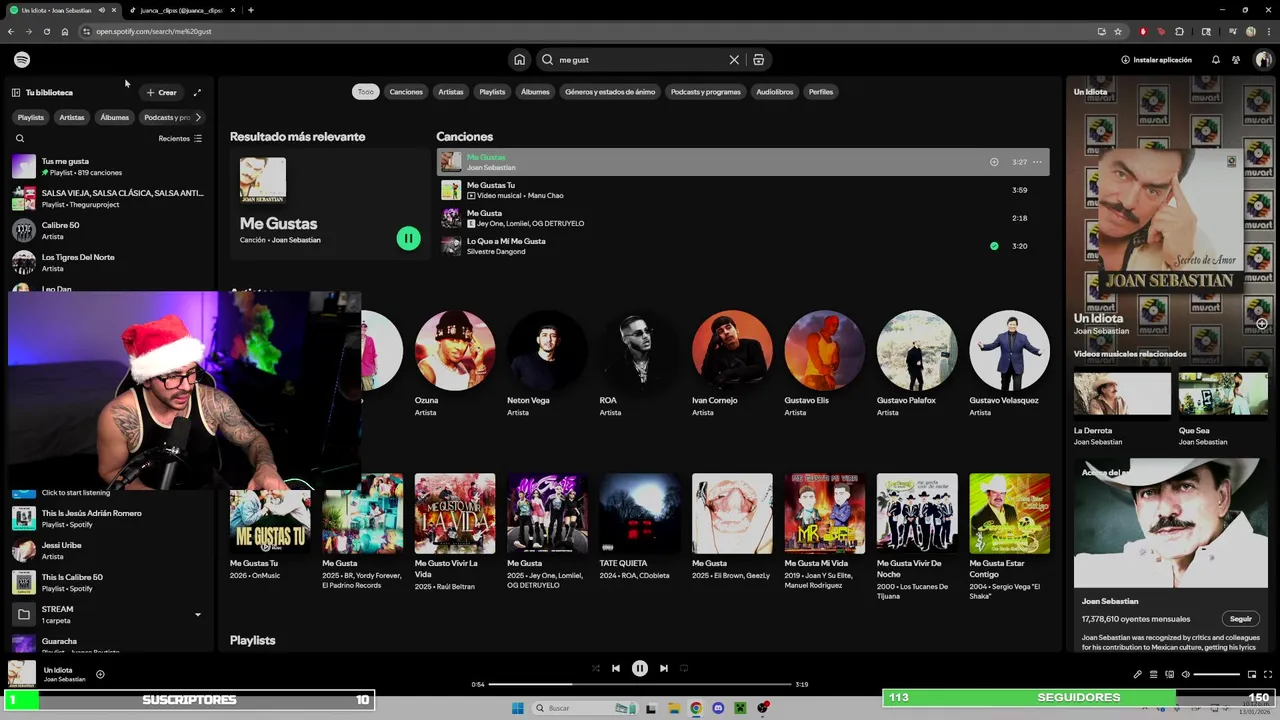Open the Tus me gusta playlist
The width and height of the screenshot is (1280, 720).
point(108,166)
